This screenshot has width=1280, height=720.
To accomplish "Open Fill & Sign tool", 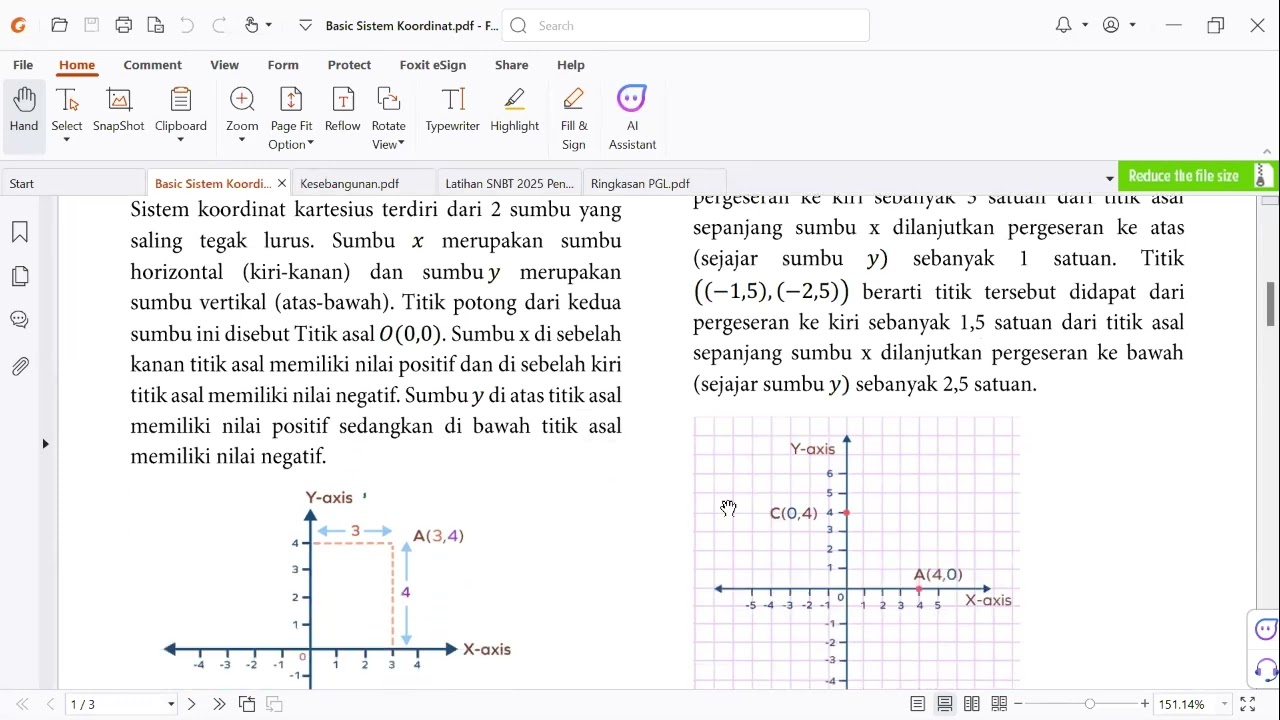I will coord(574,118).
